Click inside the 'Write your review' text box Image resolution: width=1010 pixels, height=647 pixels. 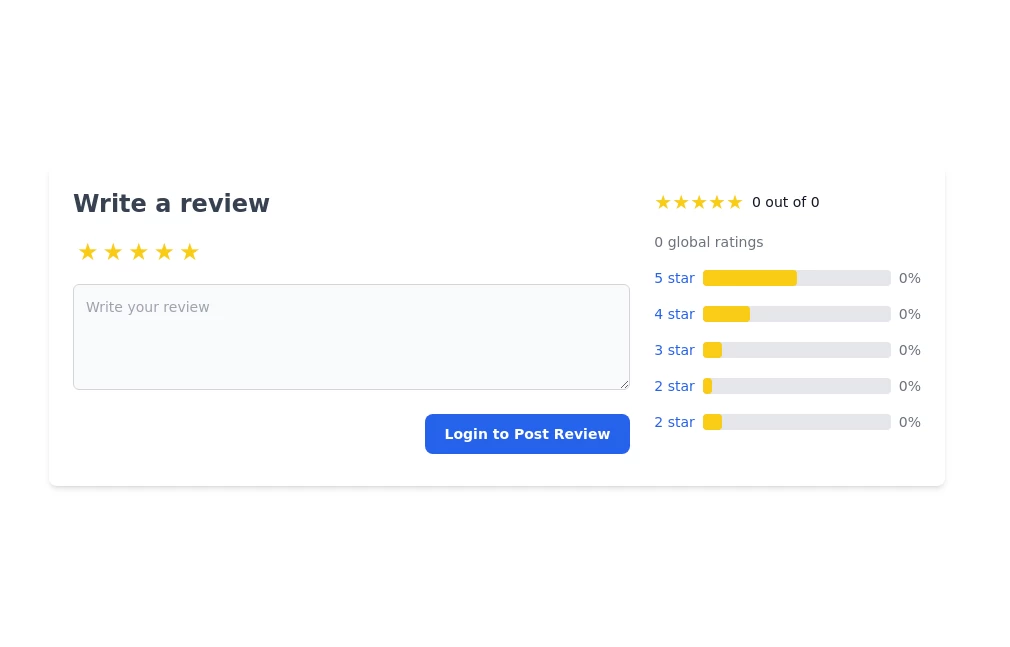click(351, 337)
